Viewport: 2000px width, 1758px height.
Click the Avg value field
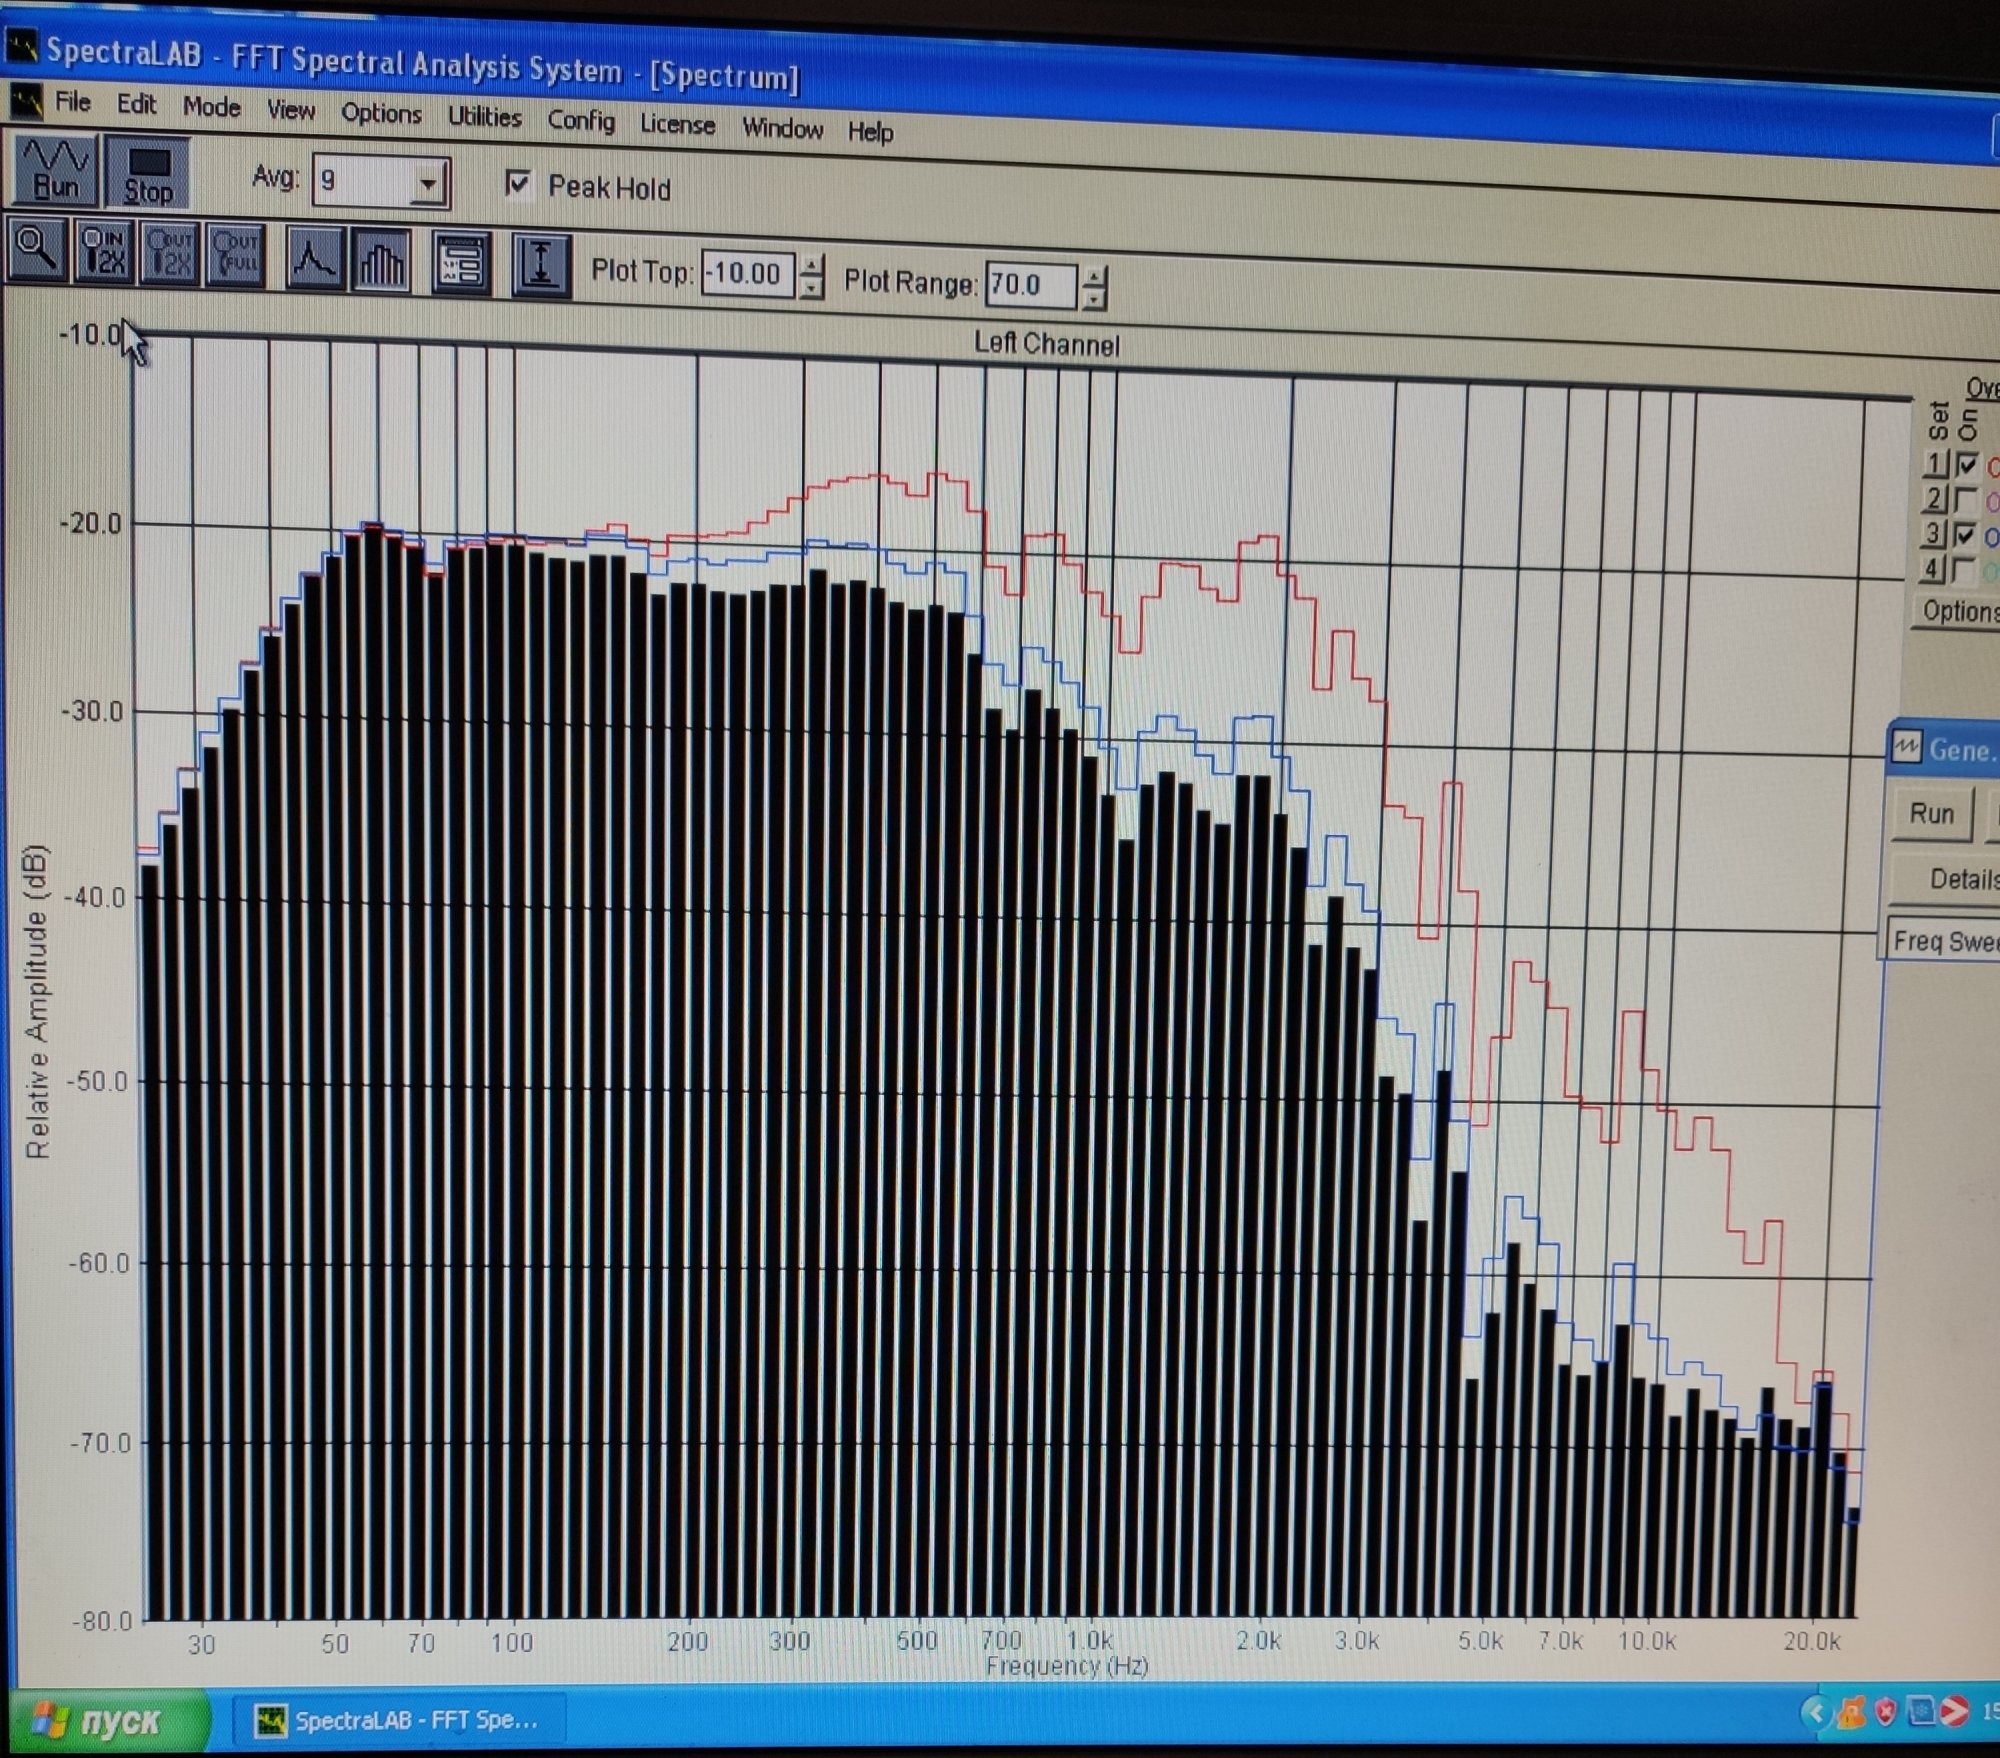[364, 181]
